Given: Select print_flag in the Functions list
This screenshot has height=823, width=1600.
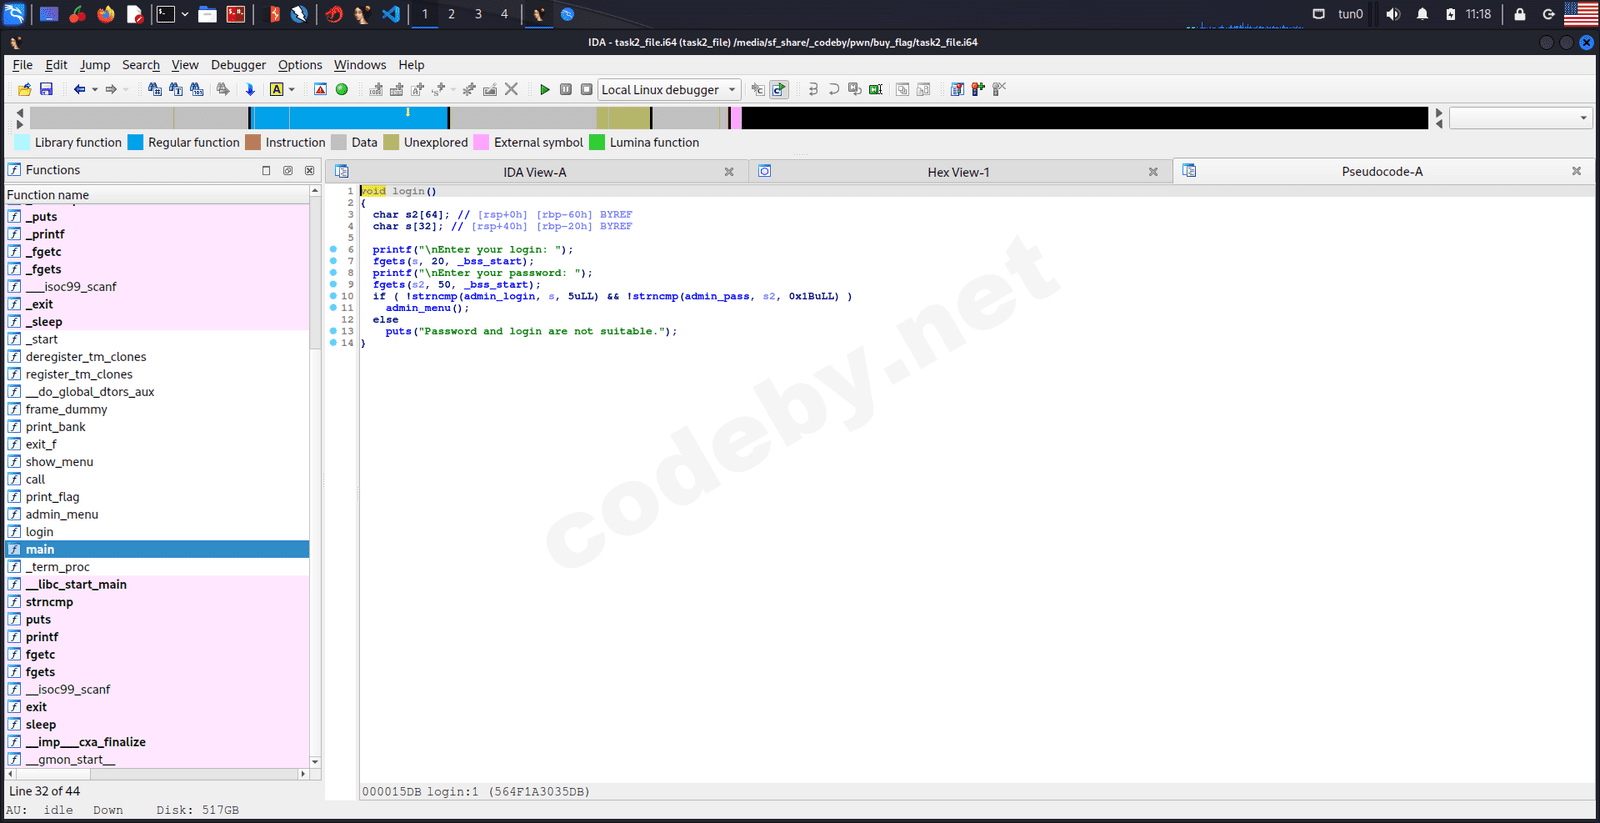Looking at the screenshot, I should tap(158, 497).
